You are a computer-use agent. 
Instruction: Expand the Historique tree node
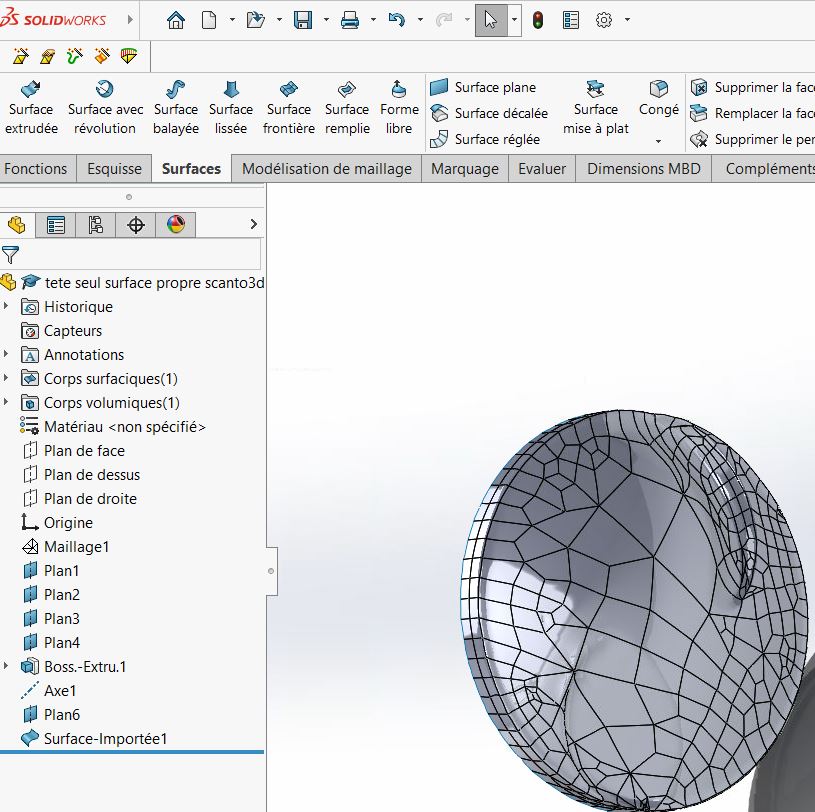7,307
